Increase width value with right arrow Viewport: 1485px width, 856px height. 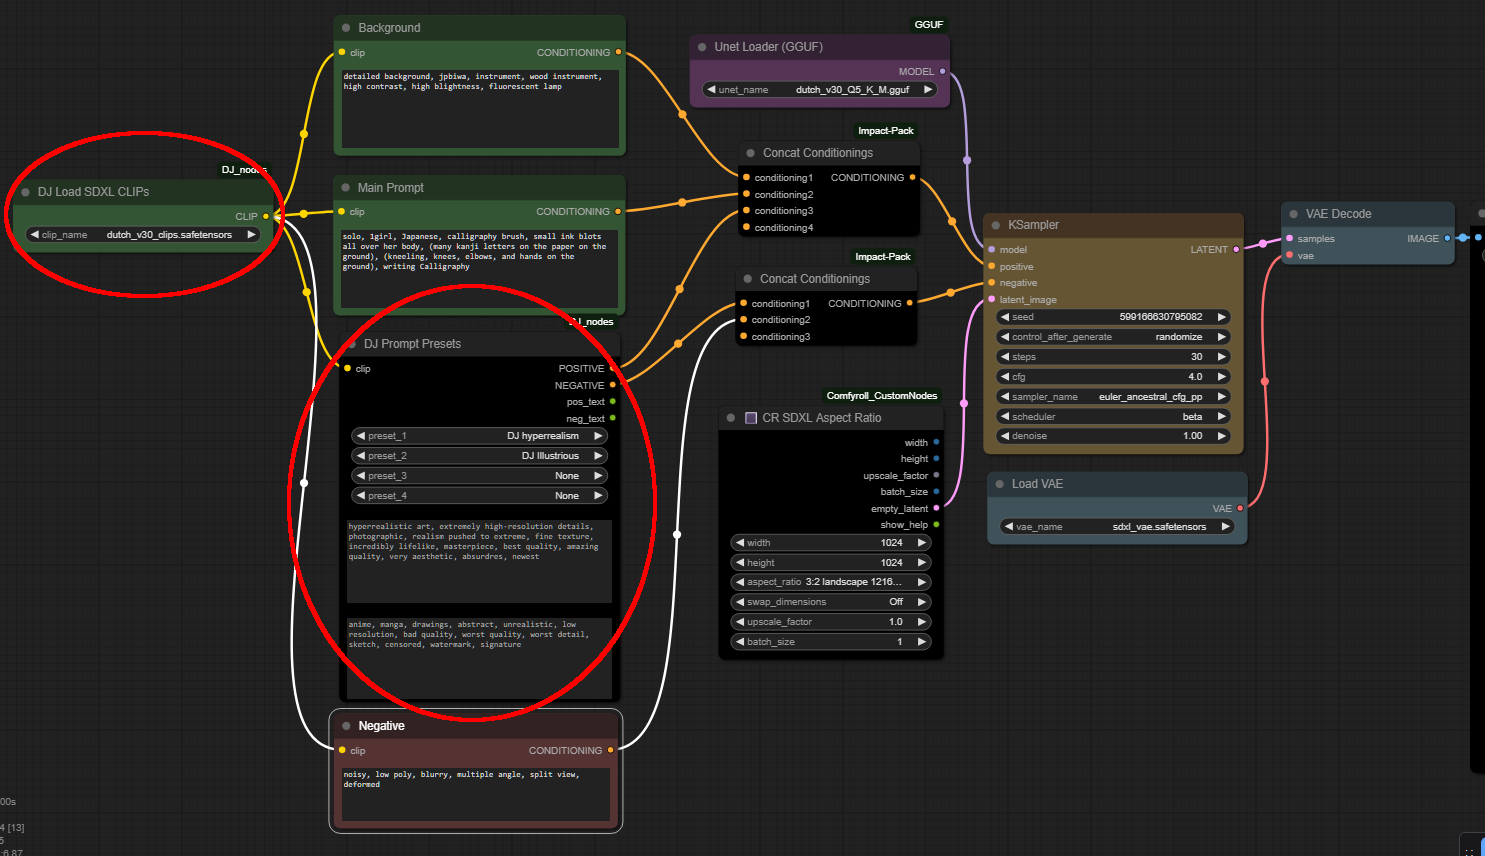click(x=922, y=543)
